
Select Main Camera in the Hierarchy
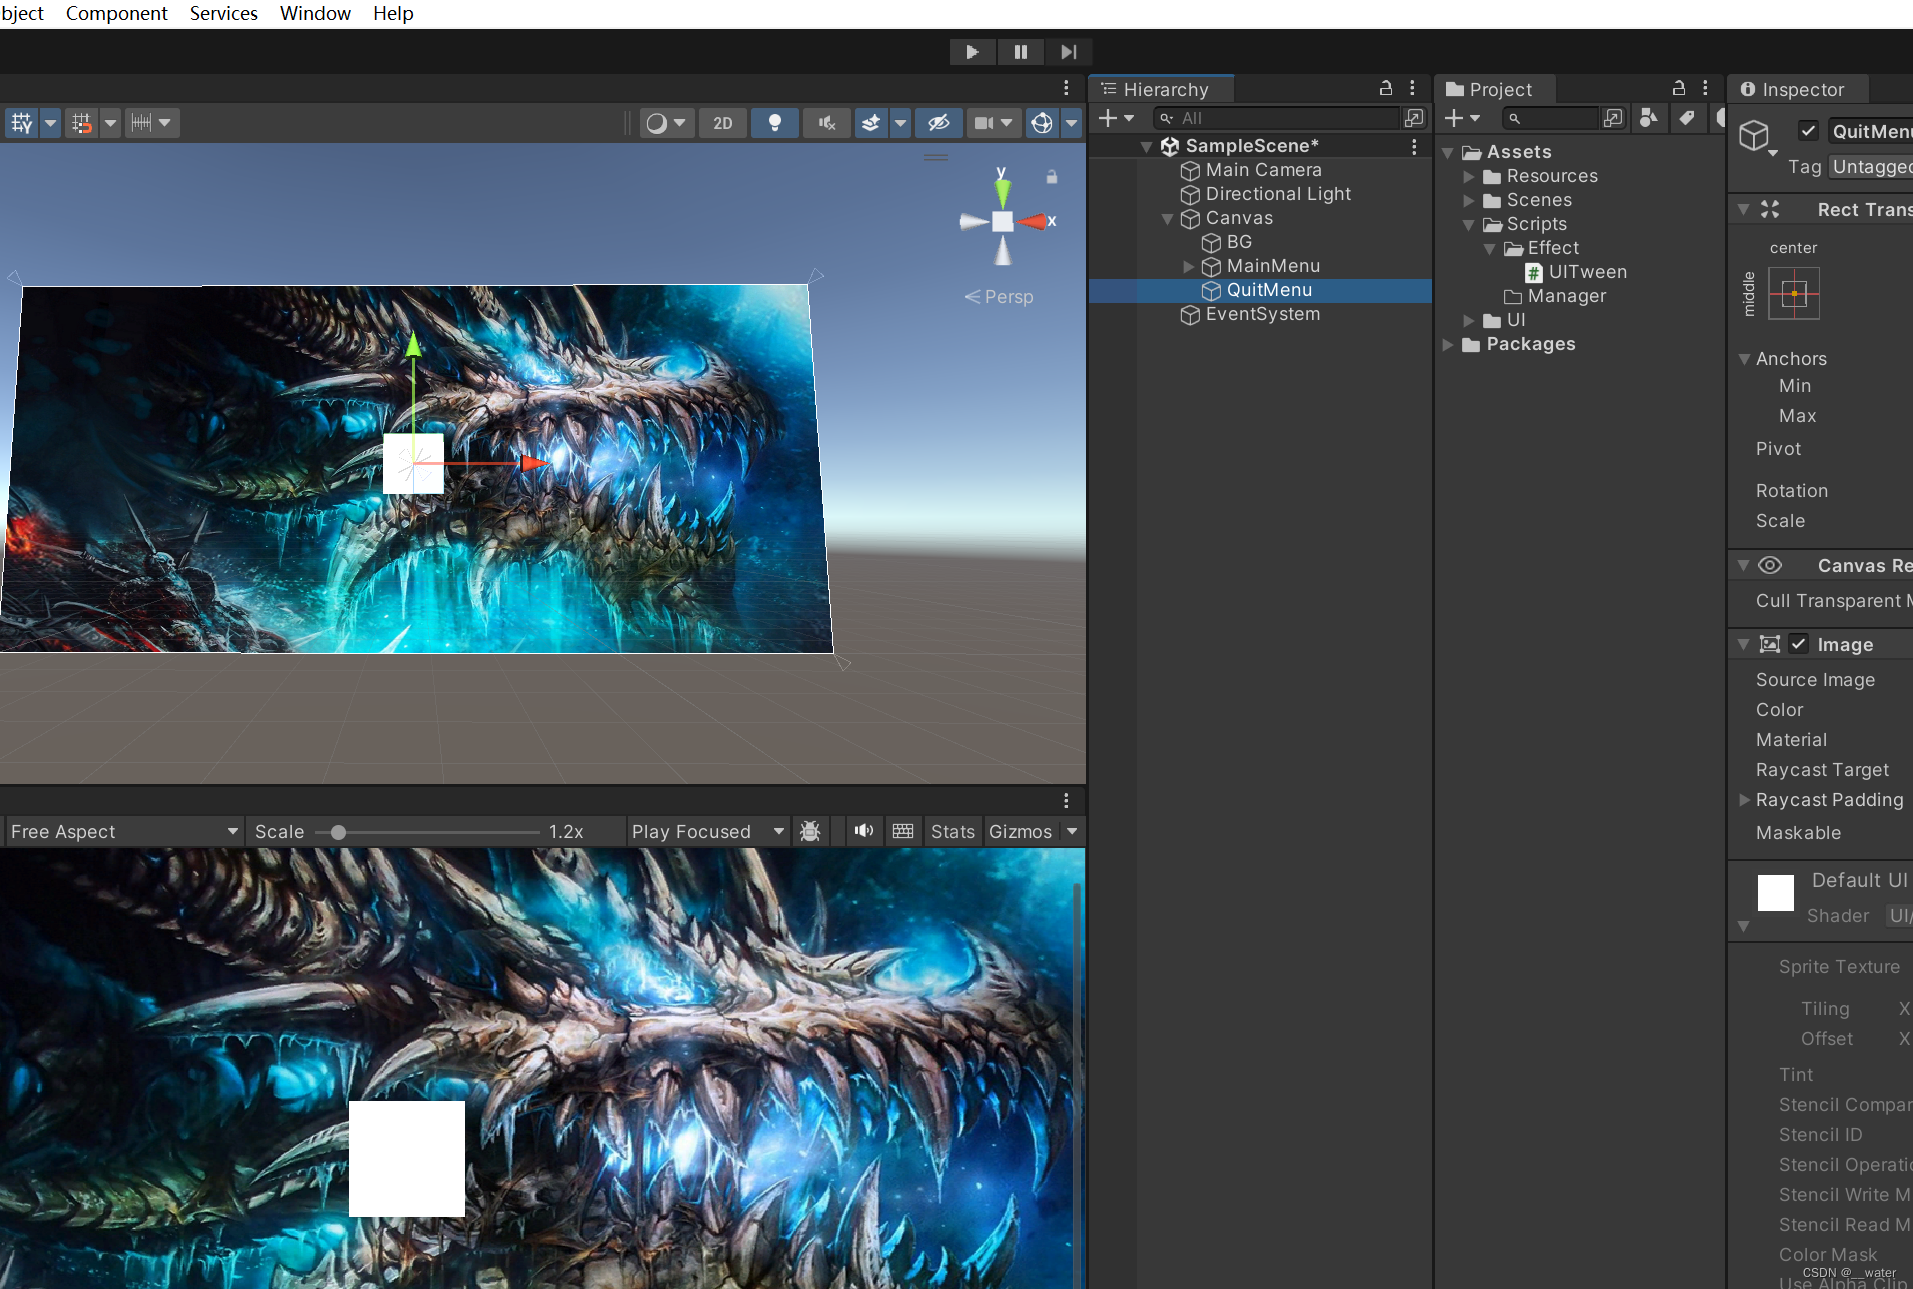[x=1263, y=170]
